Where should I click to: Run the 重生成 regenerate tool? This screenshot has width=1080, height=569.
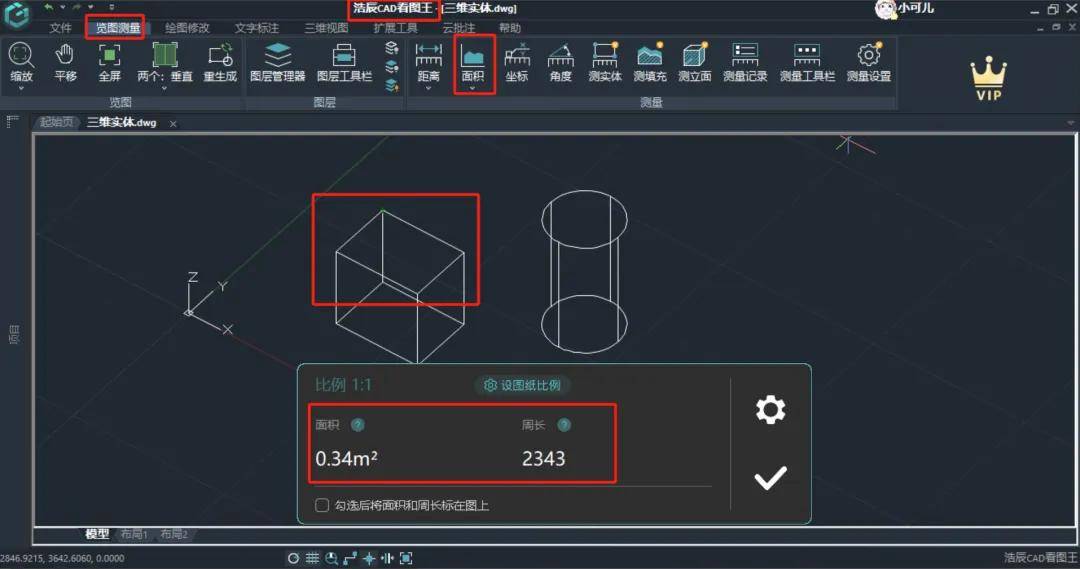[x=220, y=62]
